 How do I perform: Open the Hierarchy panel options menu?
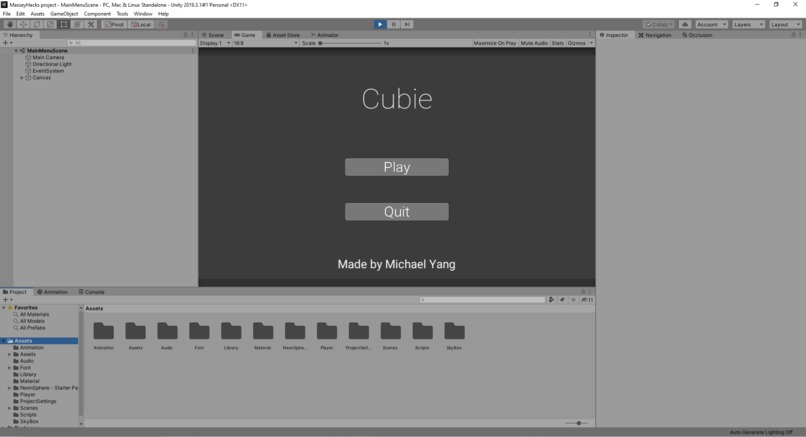[x=193, y=35]
